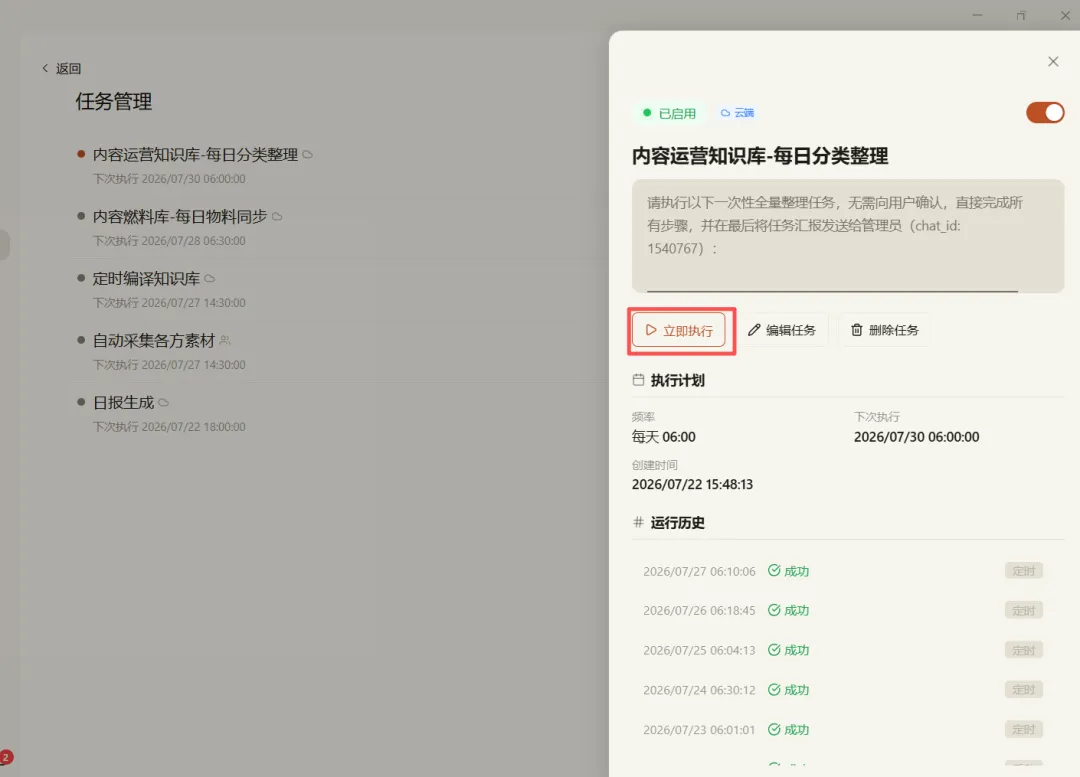
Task: Click 定时 tag on 07/24 run
Action: click(x=1024, y=690)
